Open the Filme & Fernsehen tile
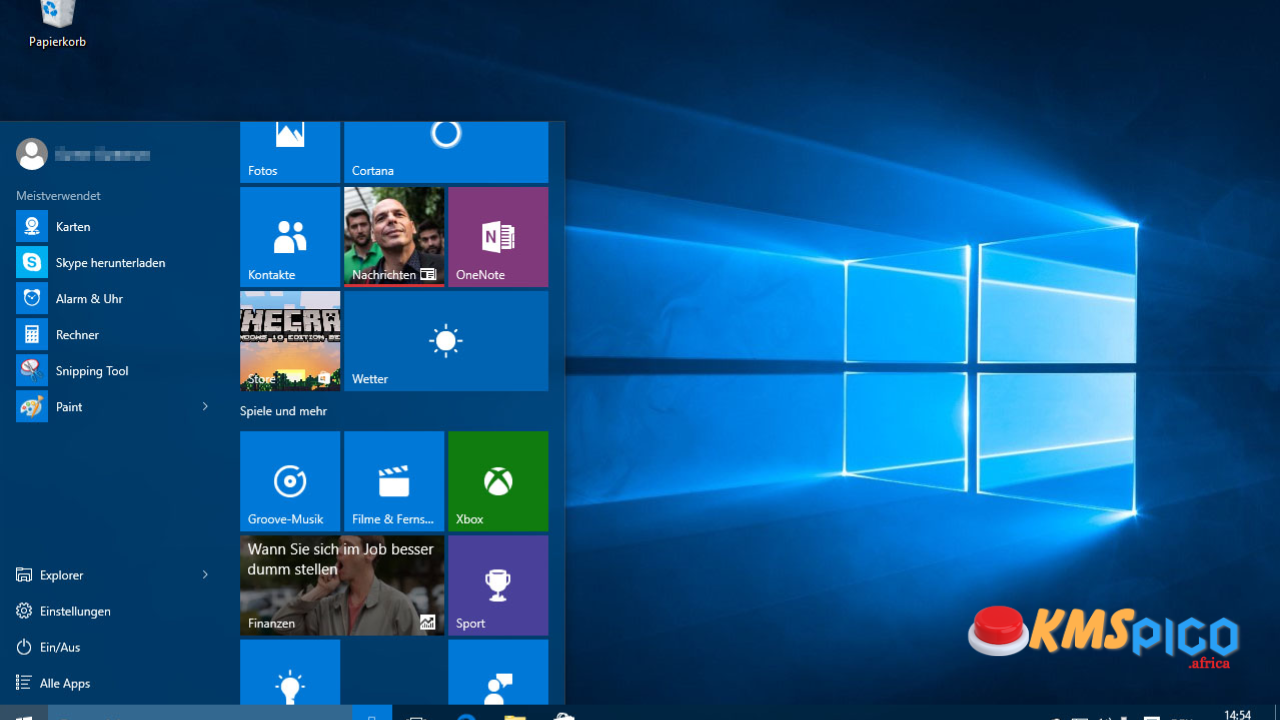The image size is (1280, 720). pos(394,481)
